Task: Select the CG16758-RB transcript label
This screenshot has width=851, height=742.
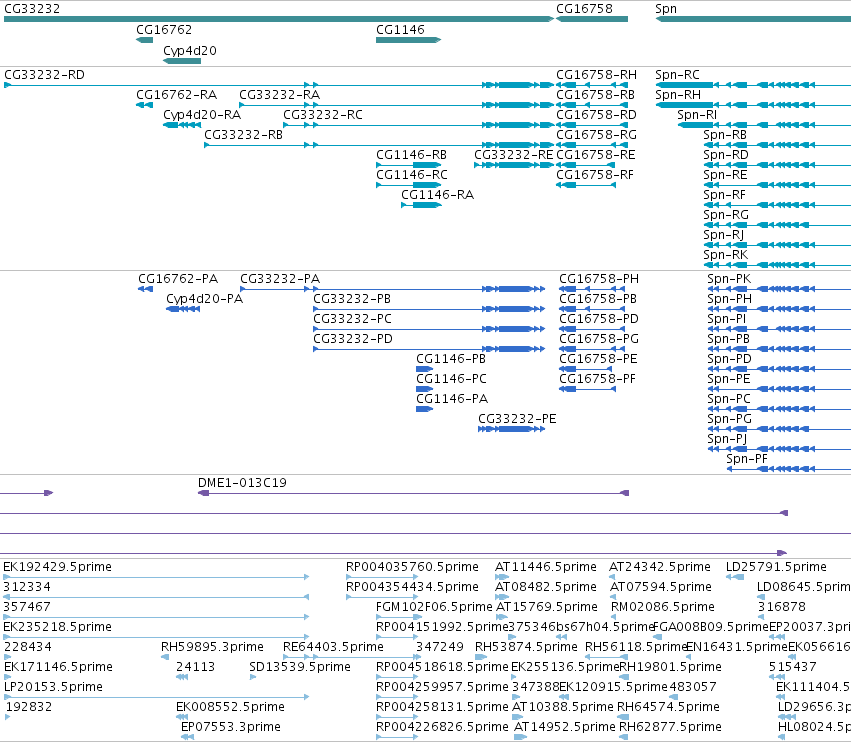Action: (x=595, y=95)
